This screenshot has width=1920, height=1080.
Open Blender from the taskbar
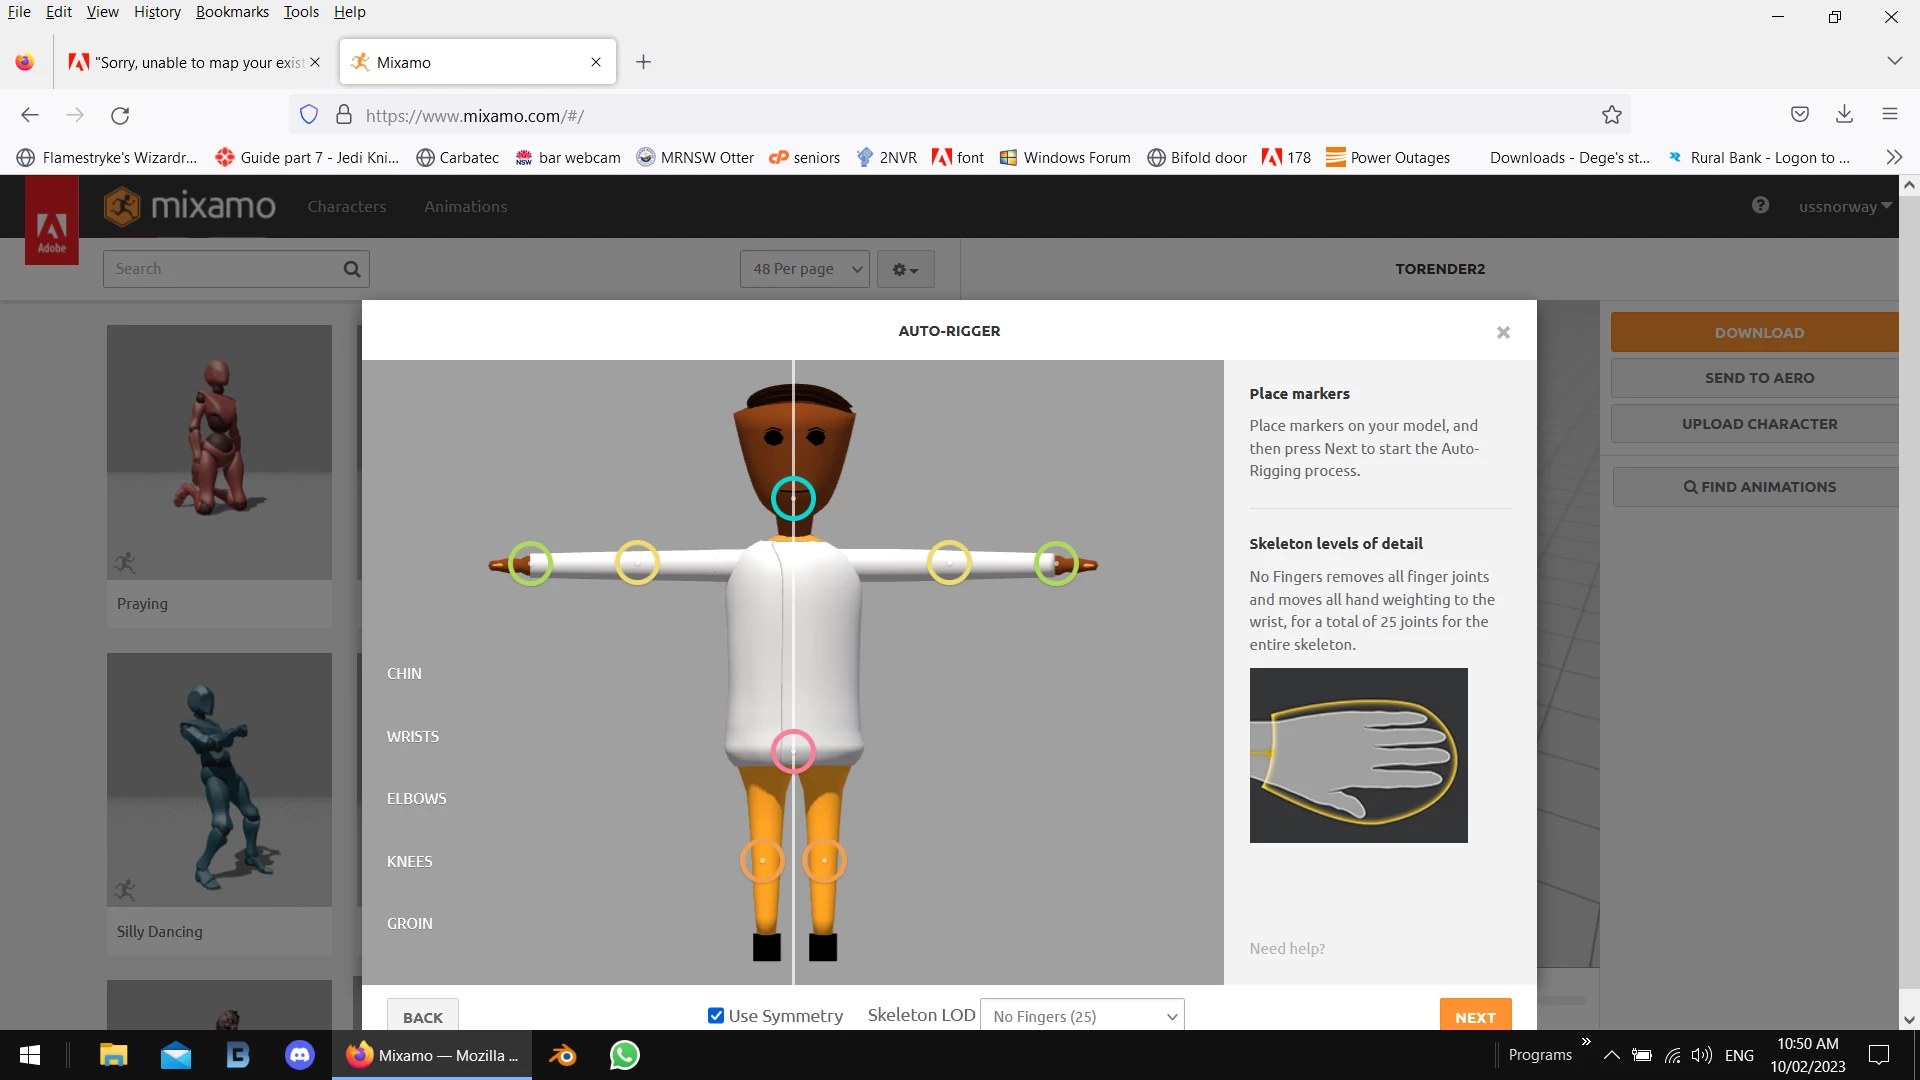coord(563,1055)
